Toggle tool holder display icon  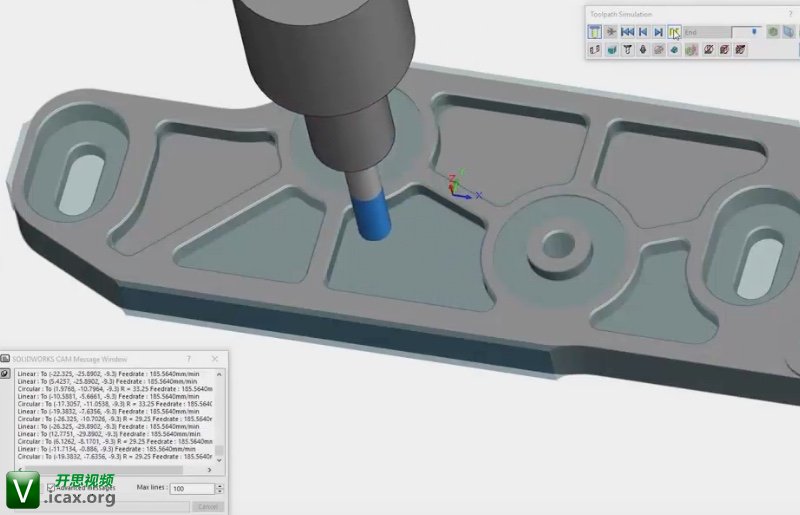pos(643,50)
